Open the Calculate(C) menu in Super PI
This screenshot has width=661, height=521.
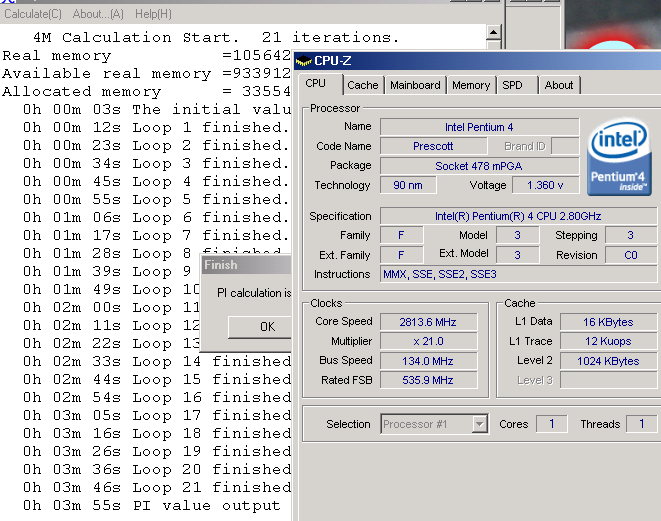click(32, 14)
